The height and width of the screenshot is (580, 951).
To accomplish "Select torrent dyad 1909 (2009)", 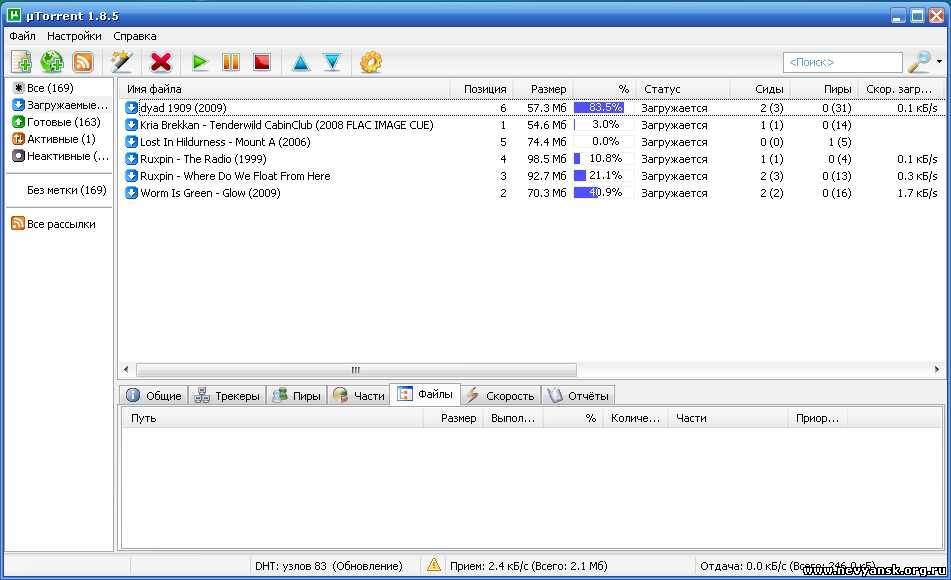I will pyautogui.click(x=183, y=108).
